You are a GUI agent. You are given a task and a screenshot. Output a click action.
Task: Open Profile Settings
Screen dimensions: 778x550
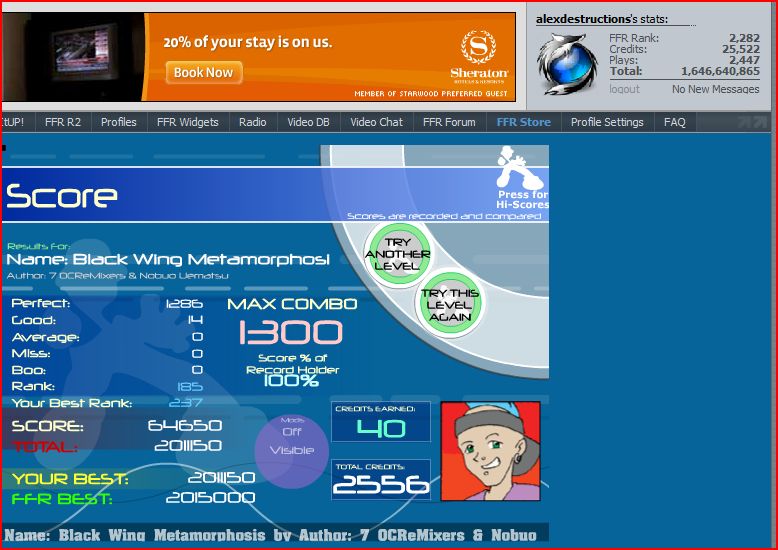tap(607, 122)
